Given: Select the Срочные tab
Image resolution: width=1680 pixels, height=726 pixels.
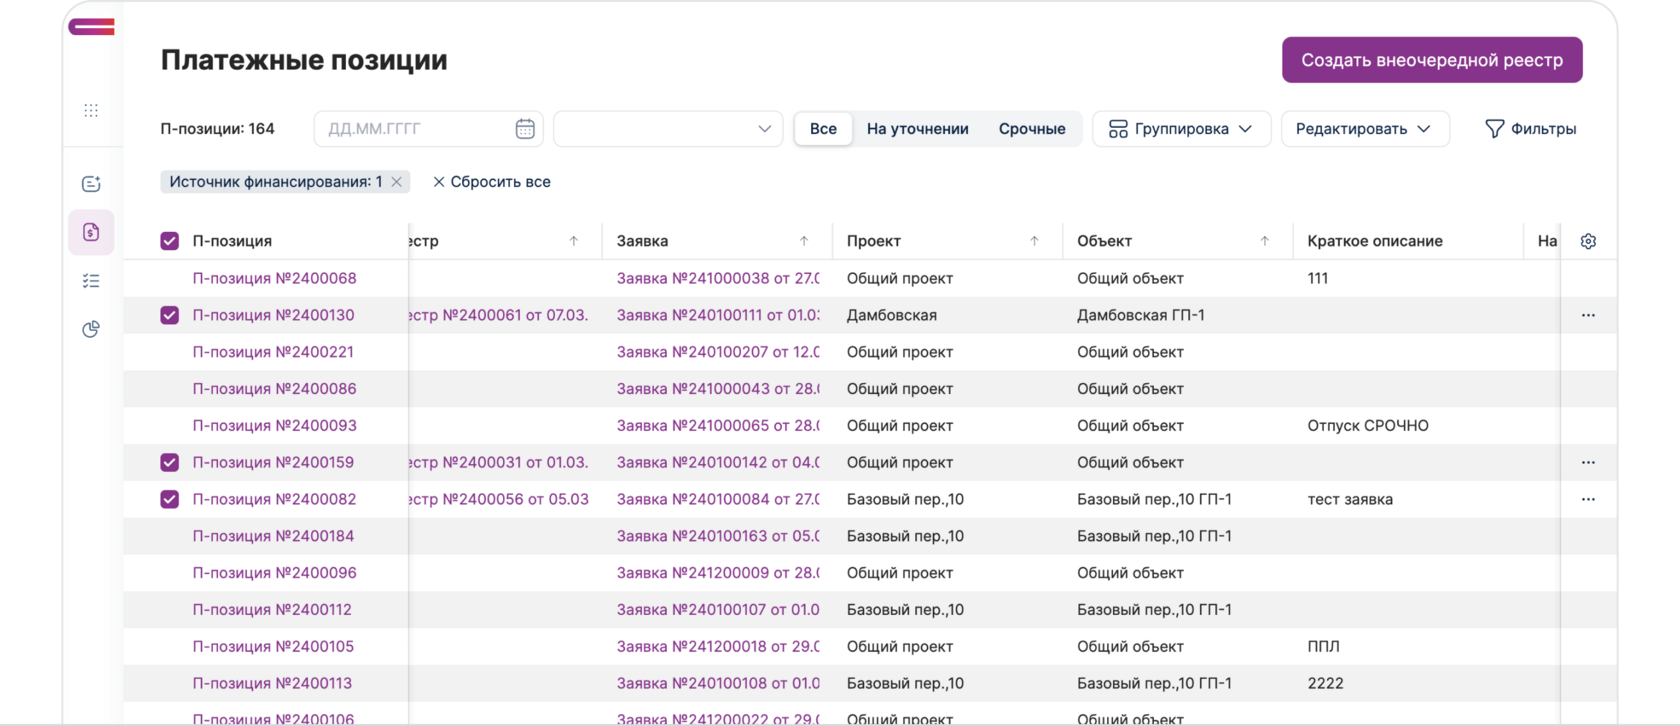Looking at the screenshot, I should [1031, 129].
